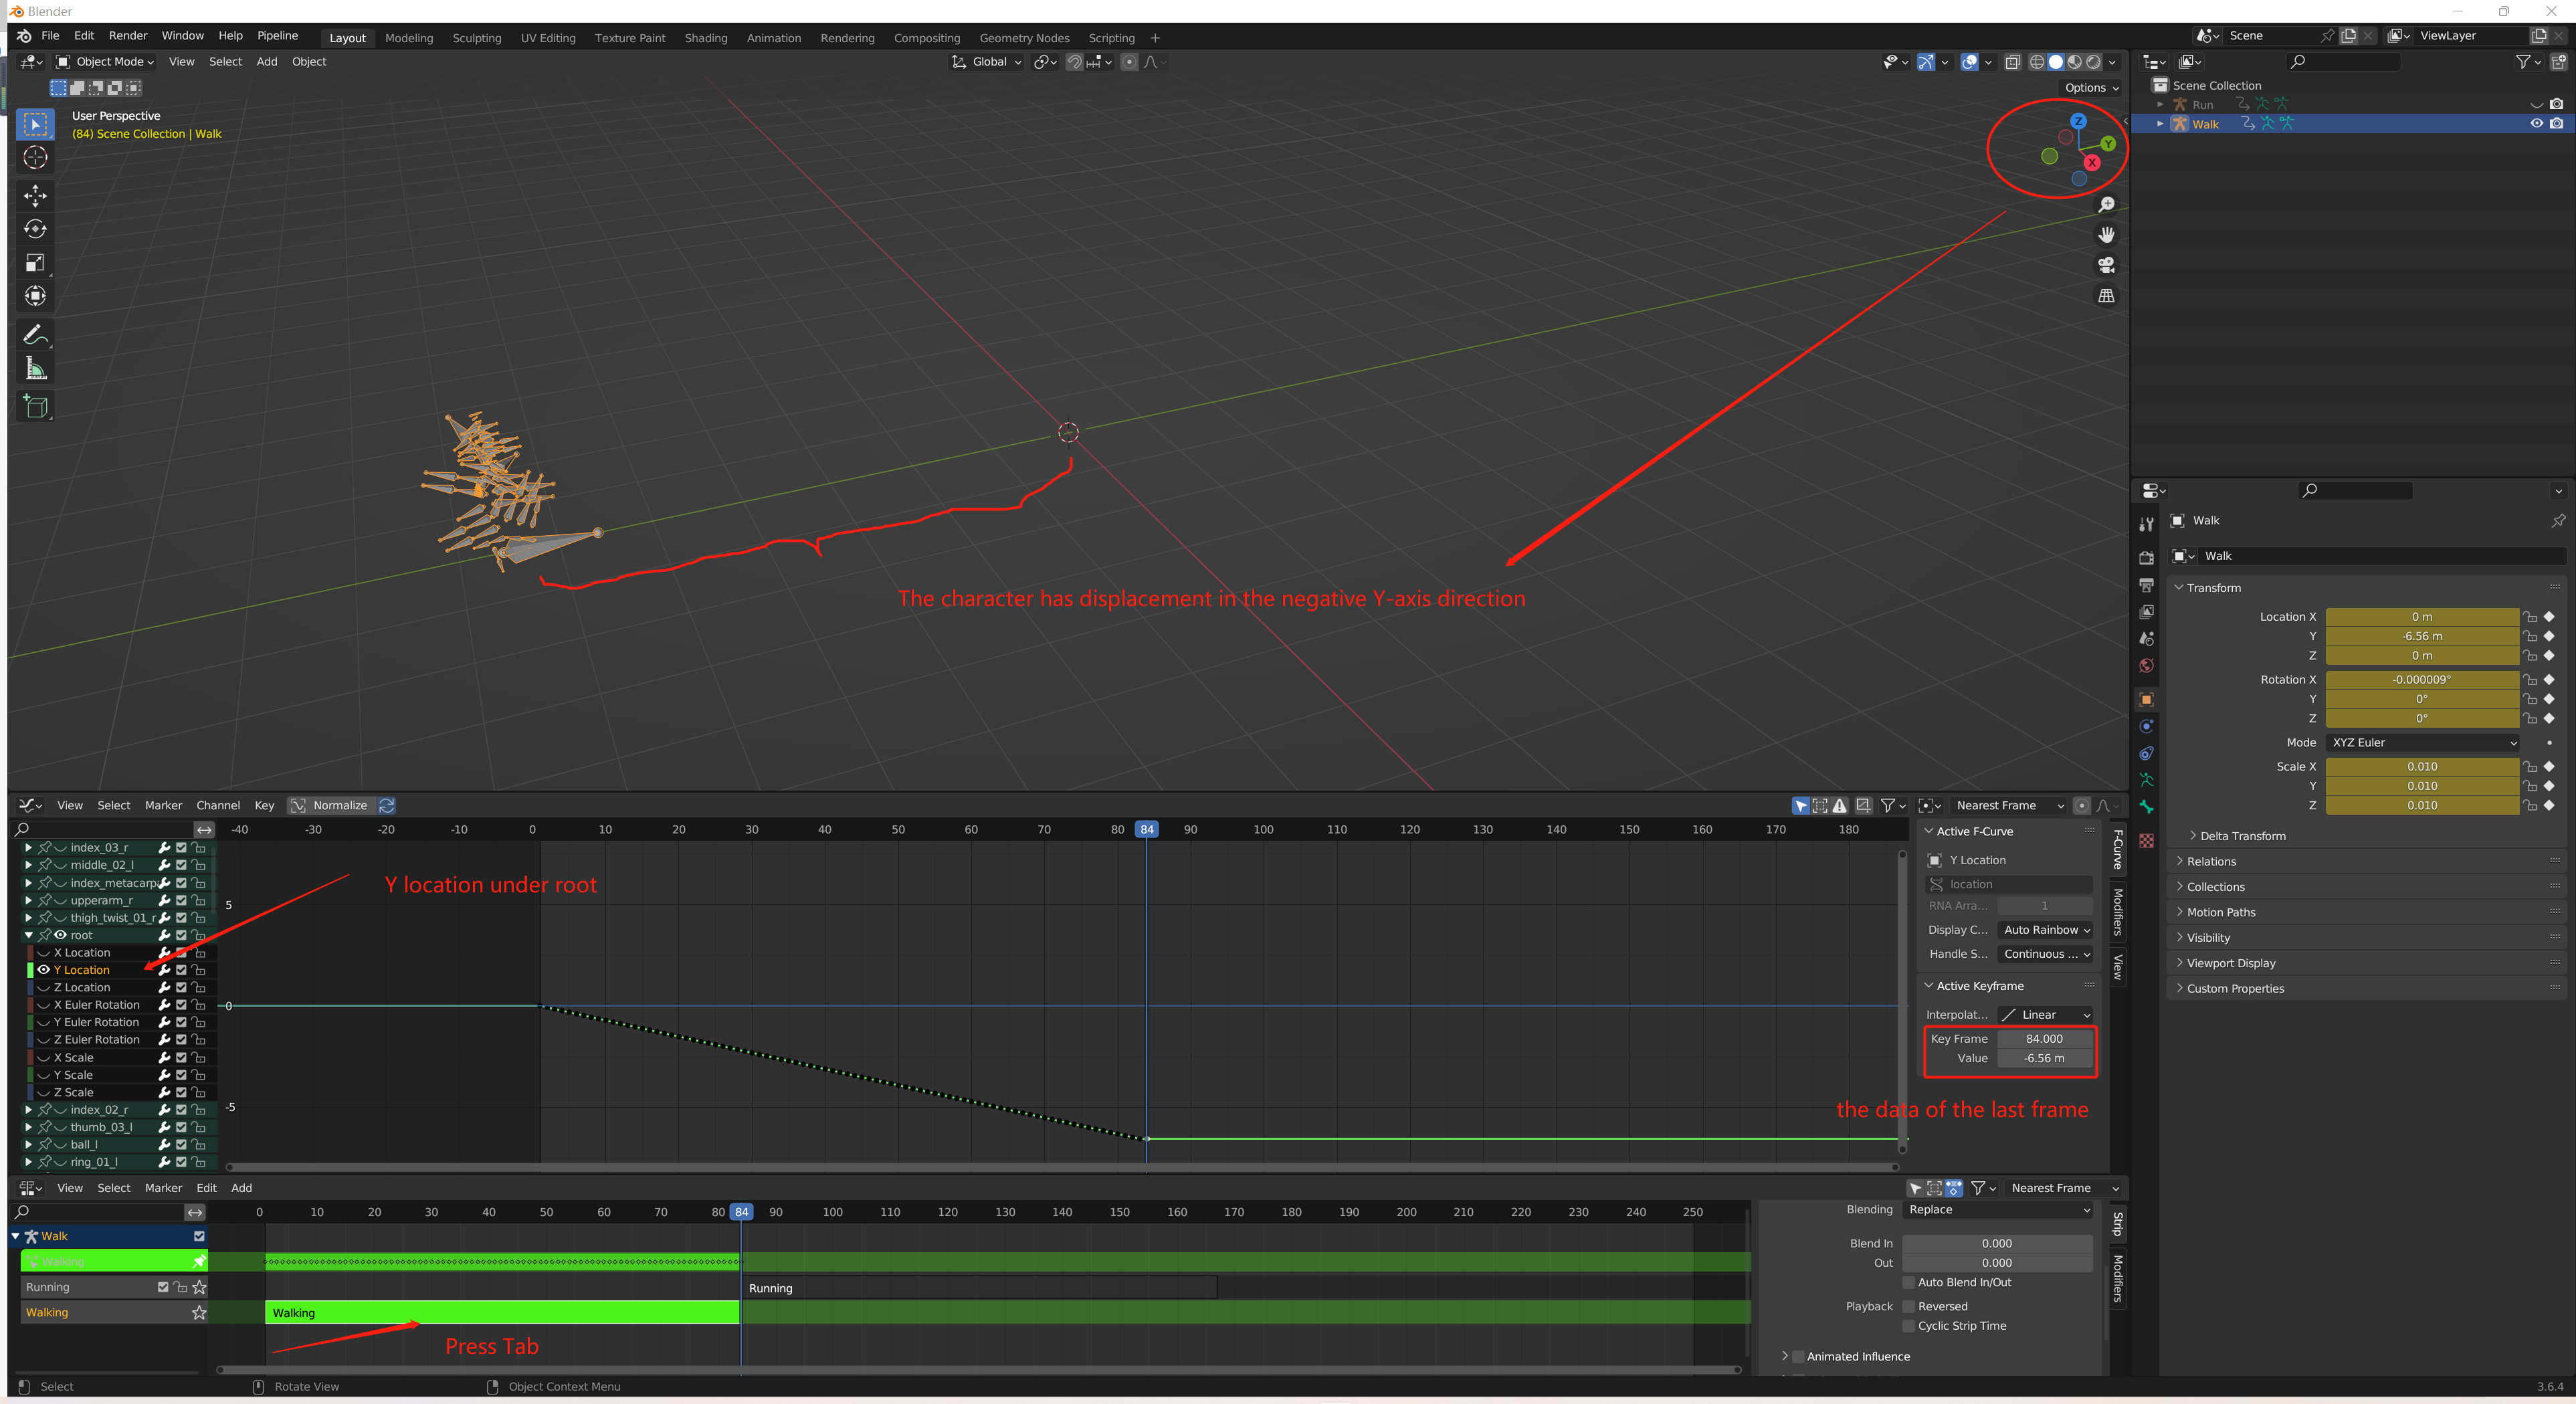
Task: Select the Walking strip in the NLA editor
Action: [x=500, y=1312]
